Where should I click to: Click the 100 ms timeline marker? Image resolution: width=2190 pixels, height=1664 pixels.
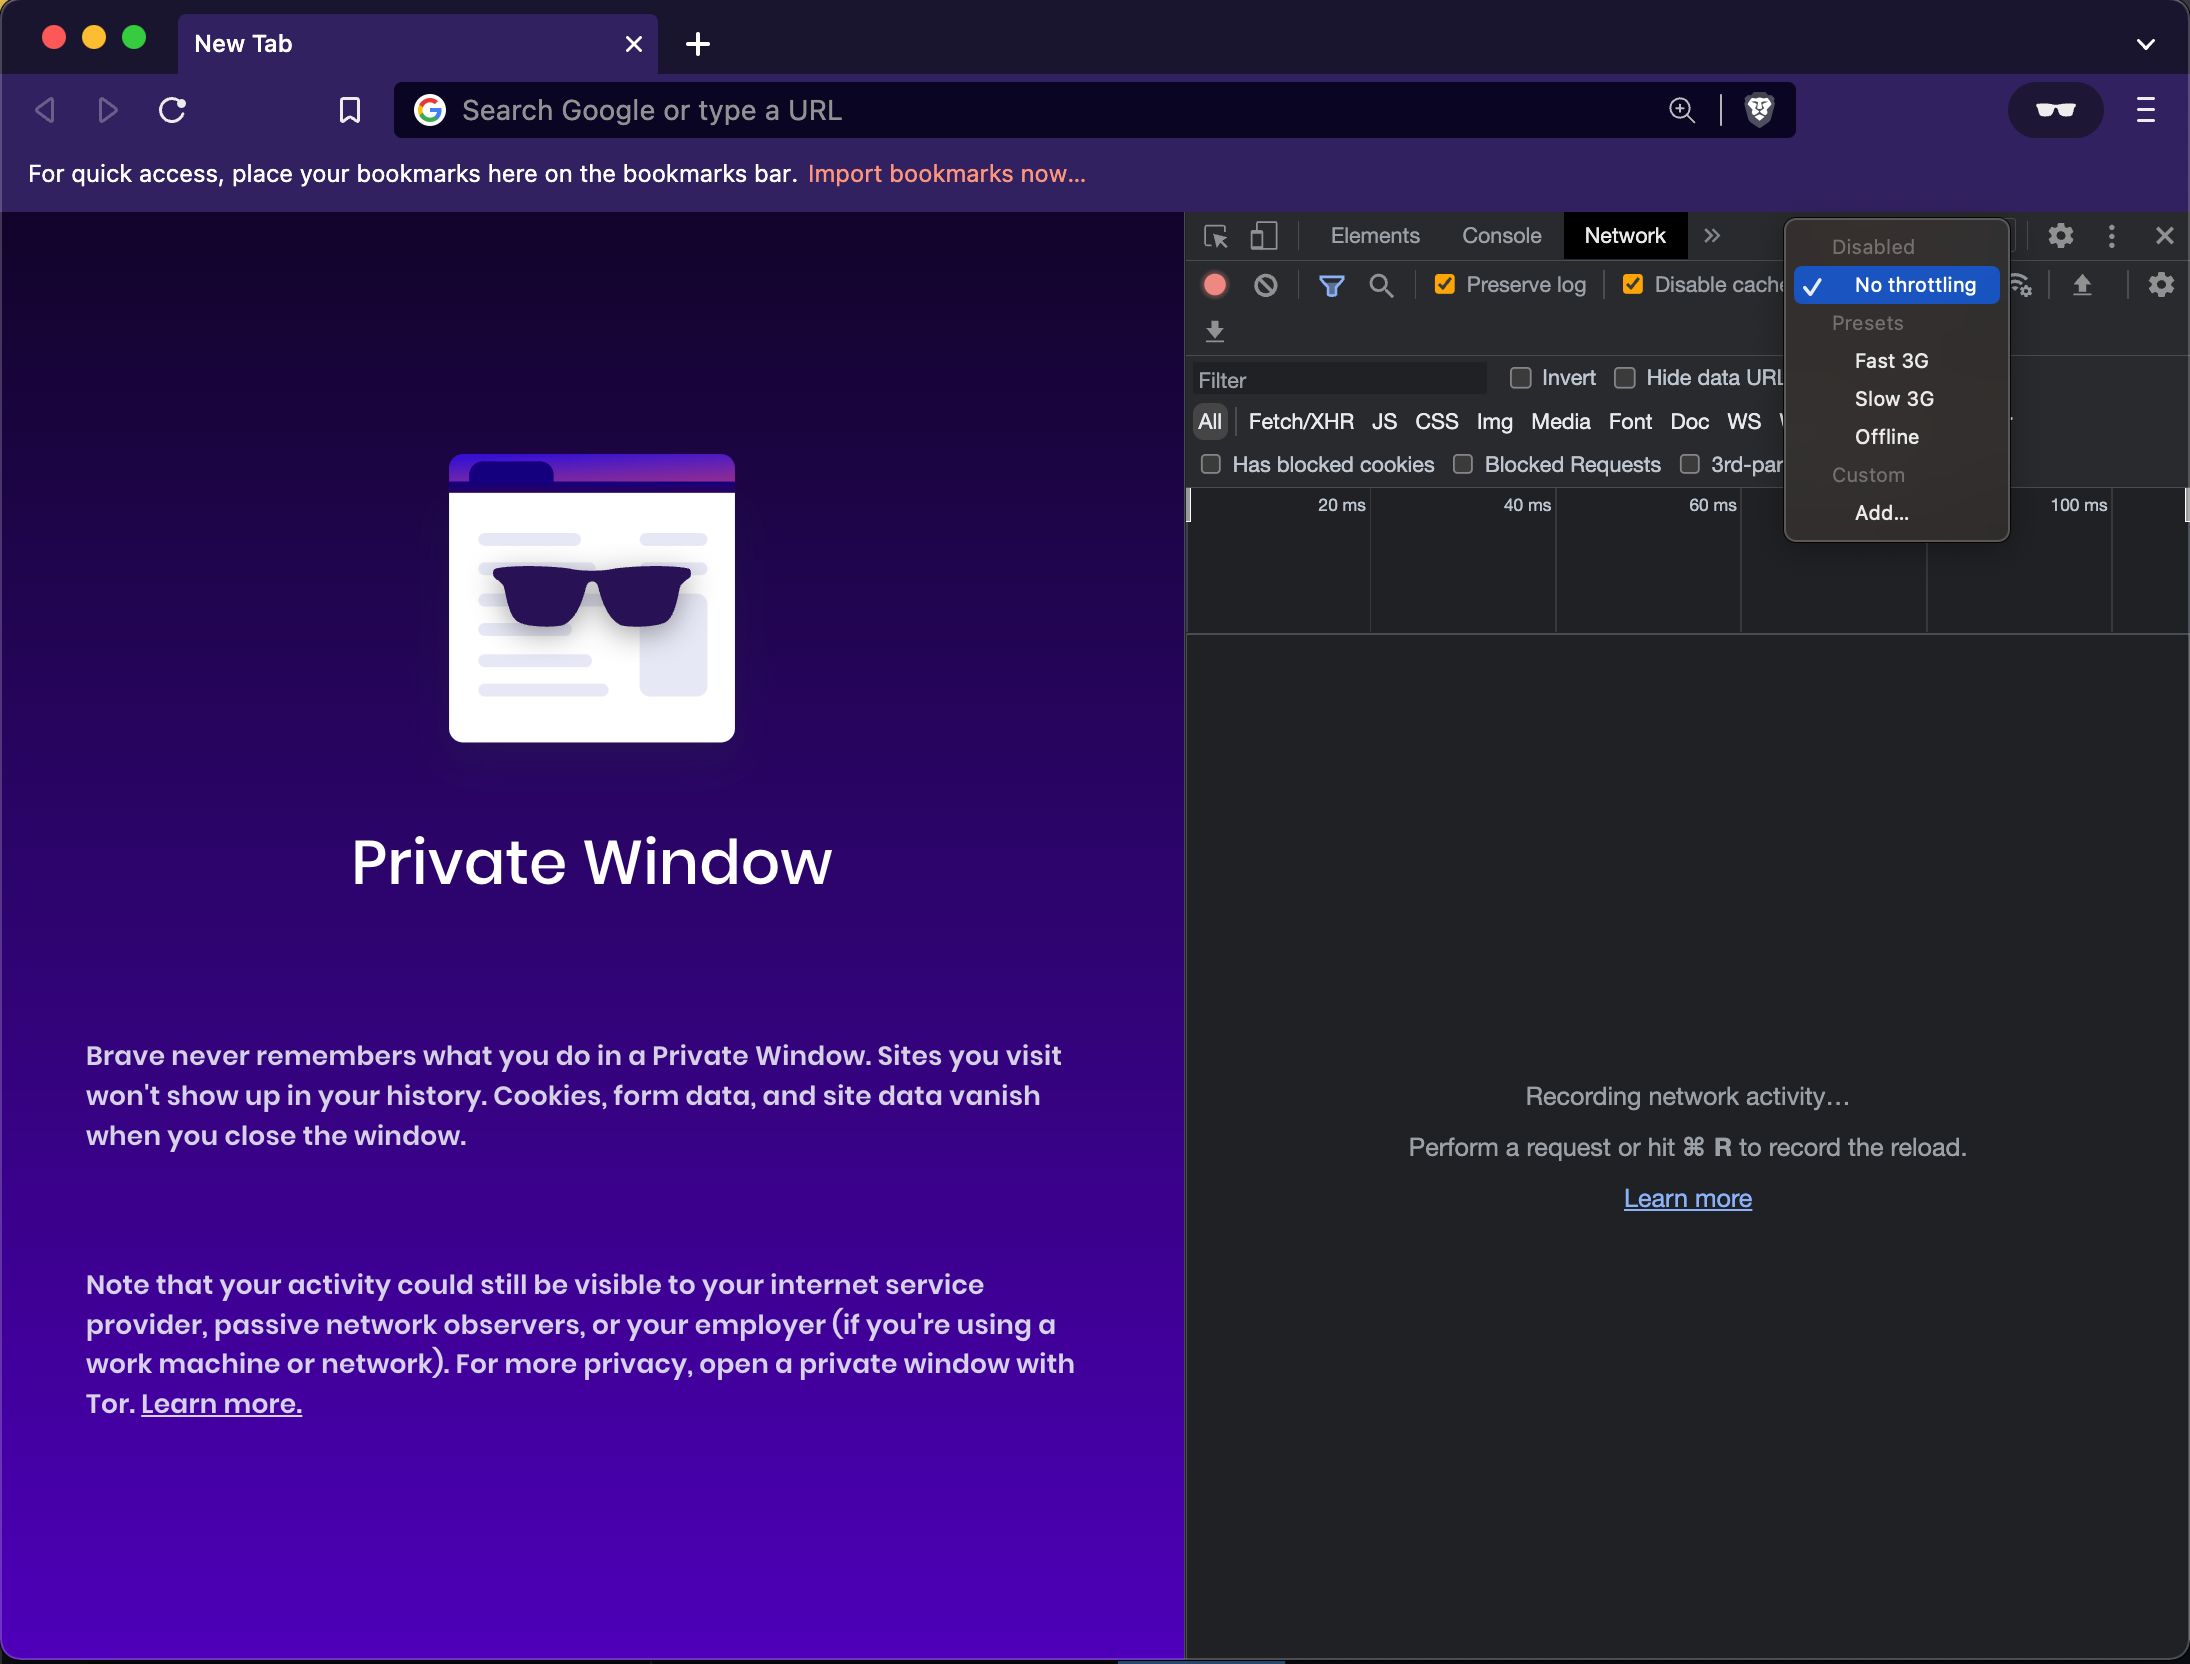(x=2078, y=505)
